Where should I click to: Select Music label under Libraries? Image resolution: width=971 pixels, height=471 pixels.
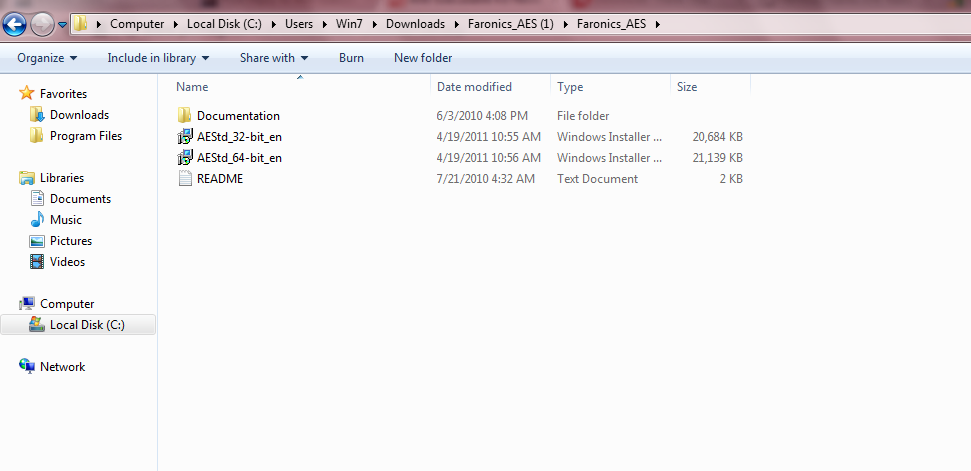coord(66,220)
